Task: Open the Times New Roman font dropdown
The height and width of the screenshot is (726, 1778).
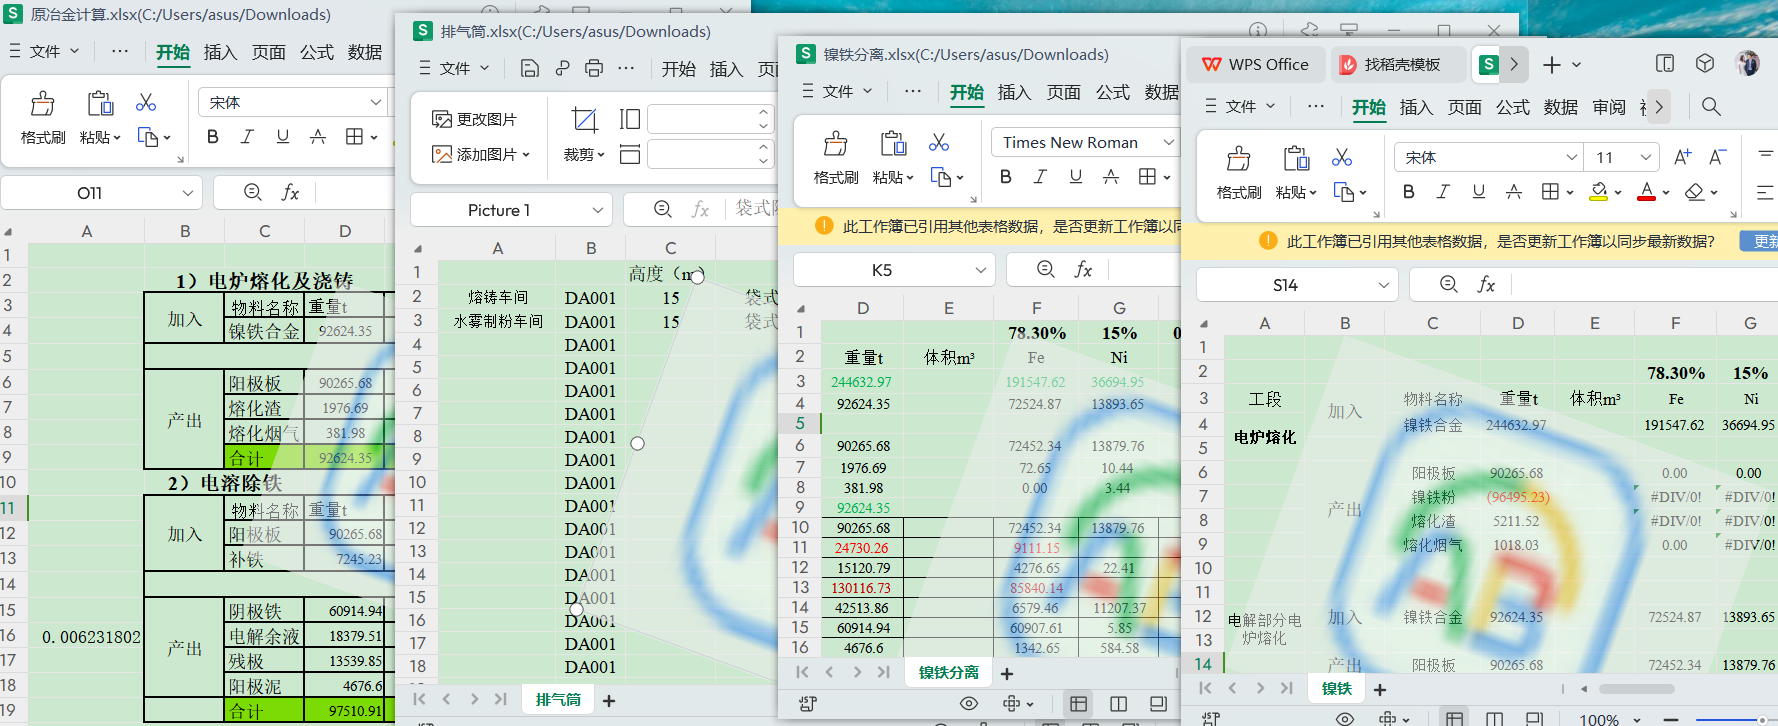Action: (1168, 143)
